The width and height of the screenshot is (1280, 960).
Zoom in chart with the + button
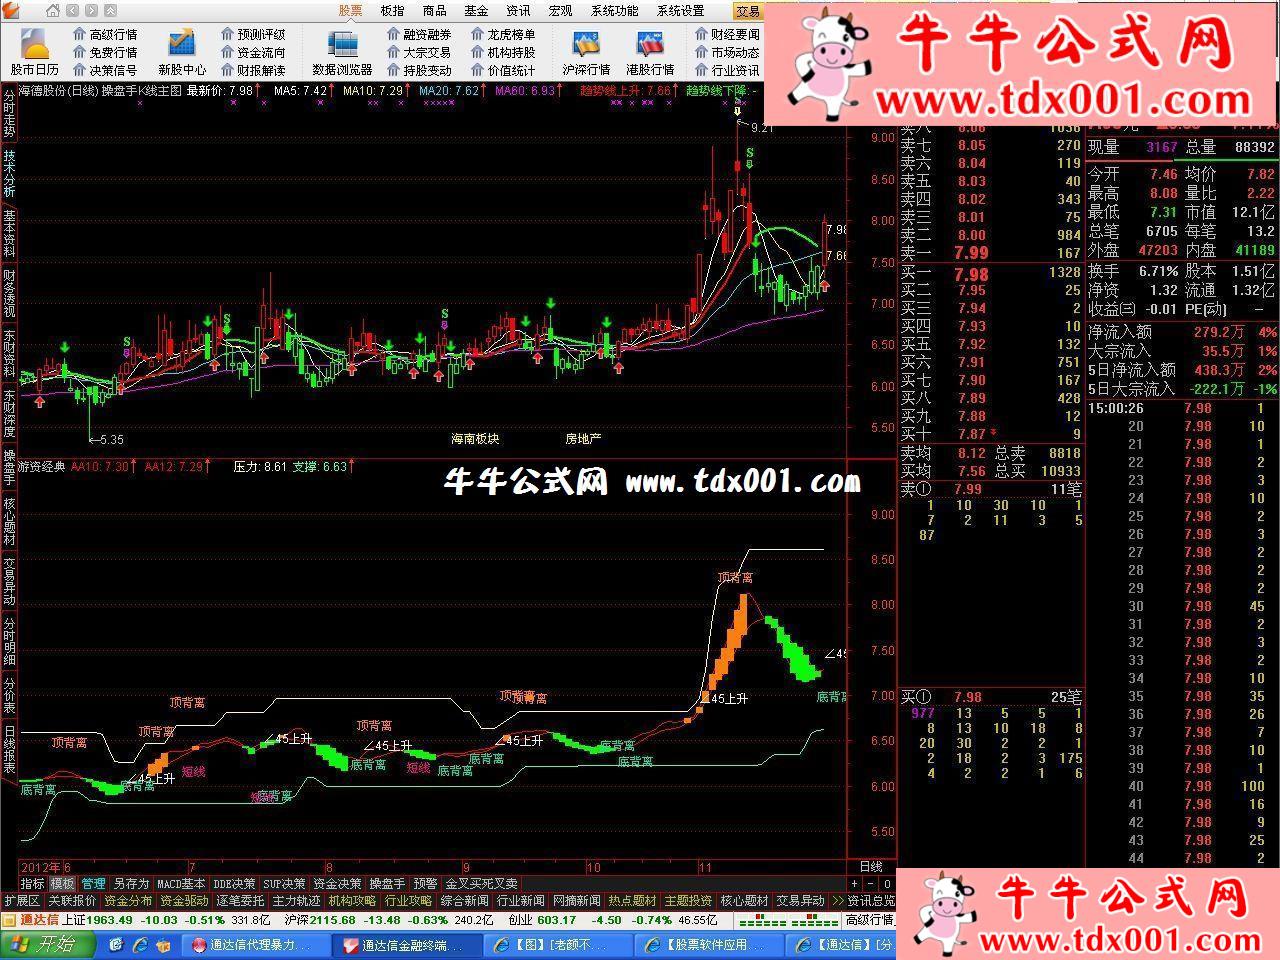click(x=855, y=884)
